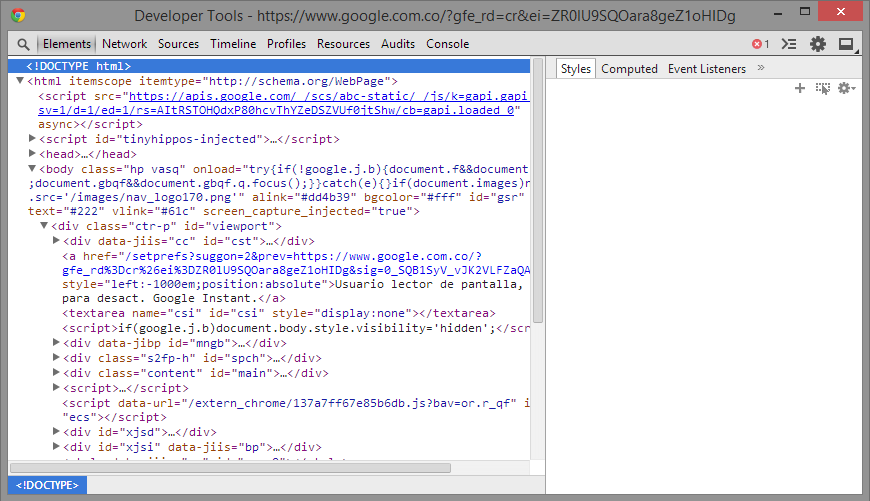Switch to the Timeline tab

pos(233,44)
